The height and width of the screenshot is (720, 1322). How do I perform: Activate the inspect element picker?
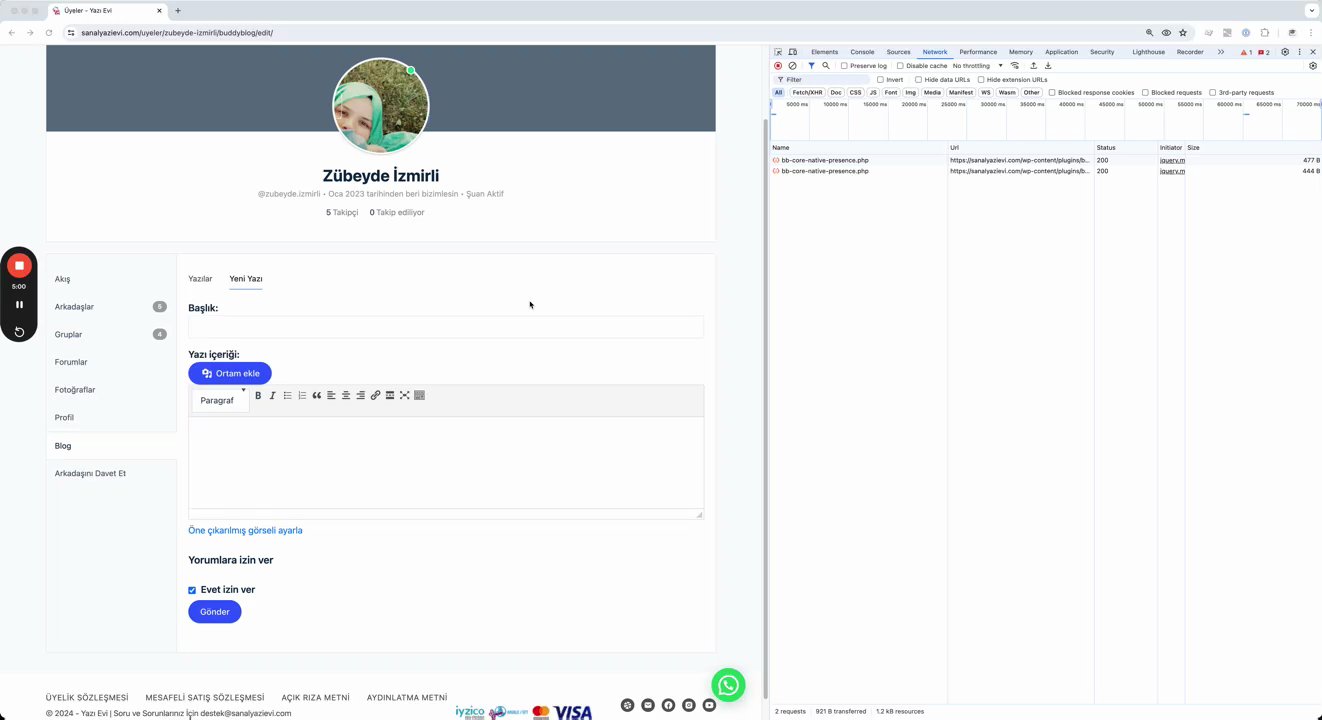(778, 52)
